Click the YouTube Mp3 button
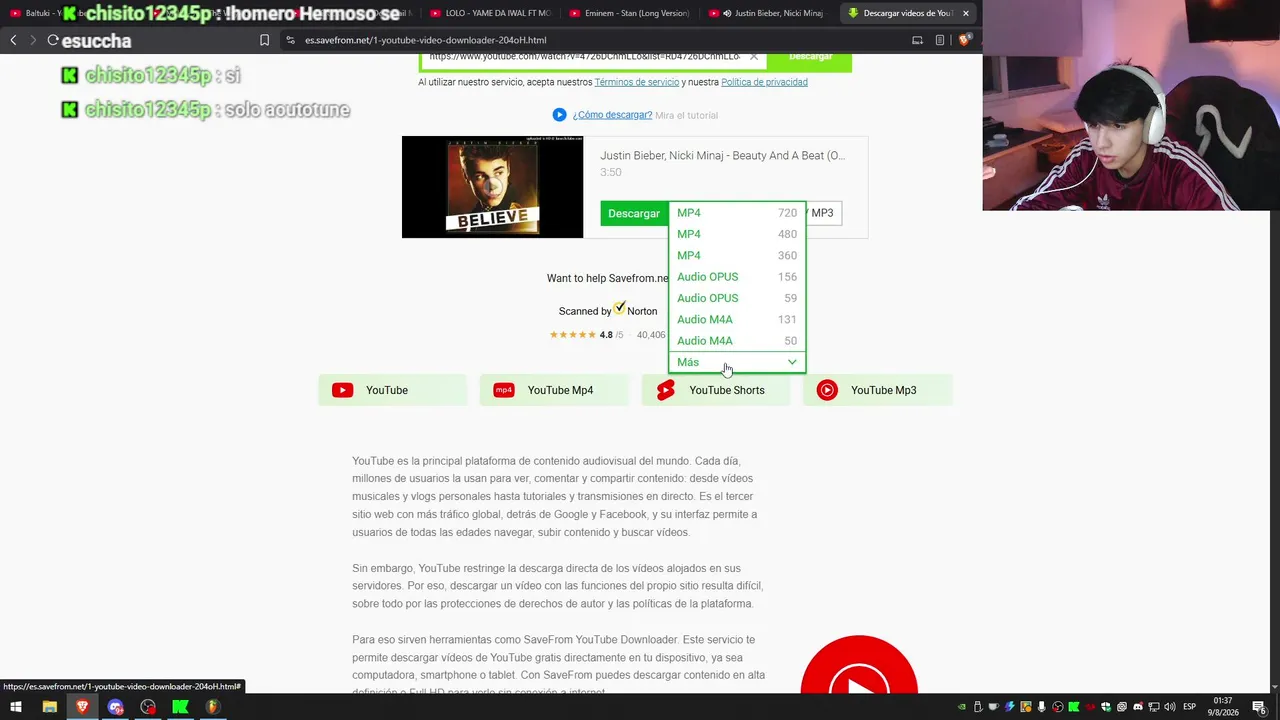Viewport: 1280px width, 720px height. pos(877,390)
